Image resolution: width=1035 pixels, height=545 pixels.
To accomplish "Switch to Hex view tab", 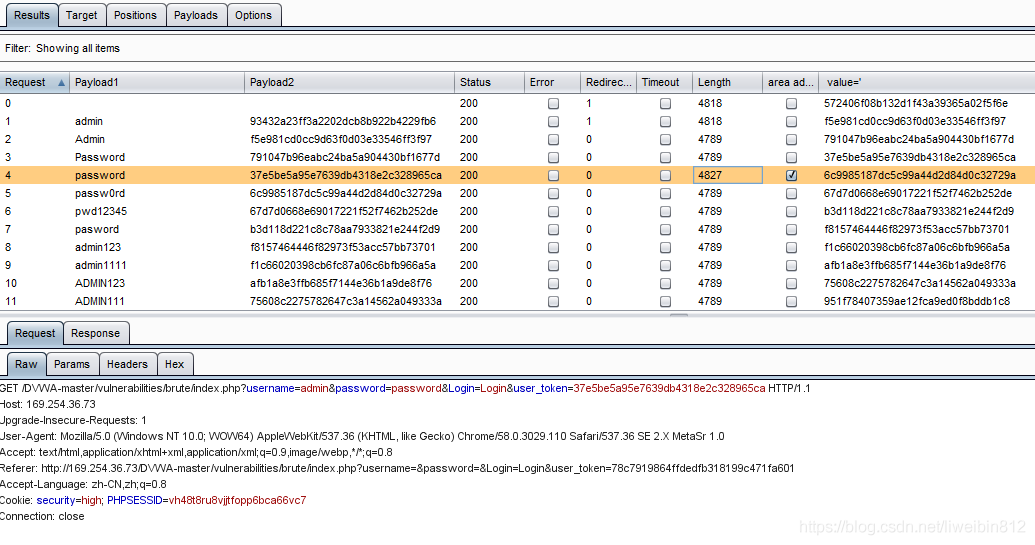I will pos(174,364).
